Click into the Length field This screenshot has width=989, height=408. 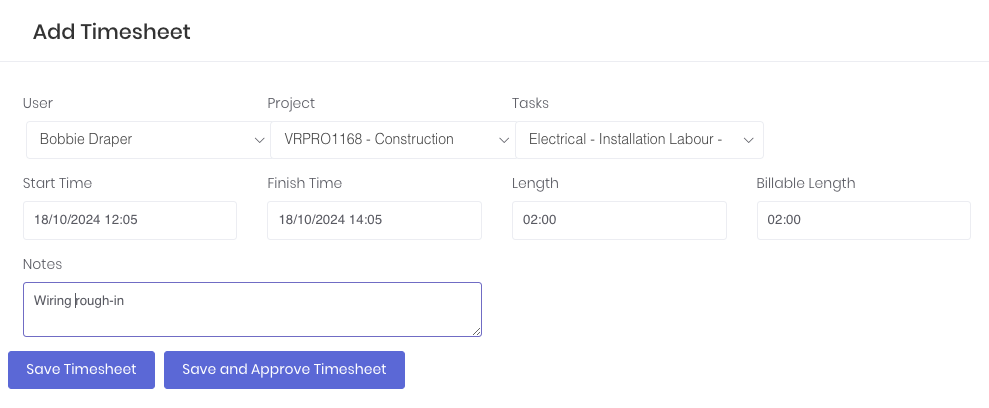click(x=619, y=220)
